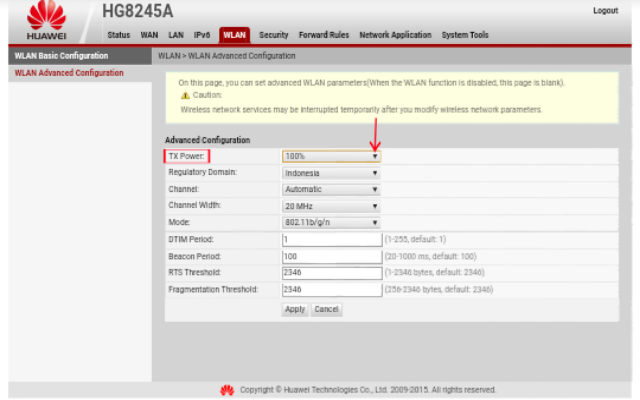Click the Regulatory Domain label
This screenshot has width=640, height=400.
point(202,172)
